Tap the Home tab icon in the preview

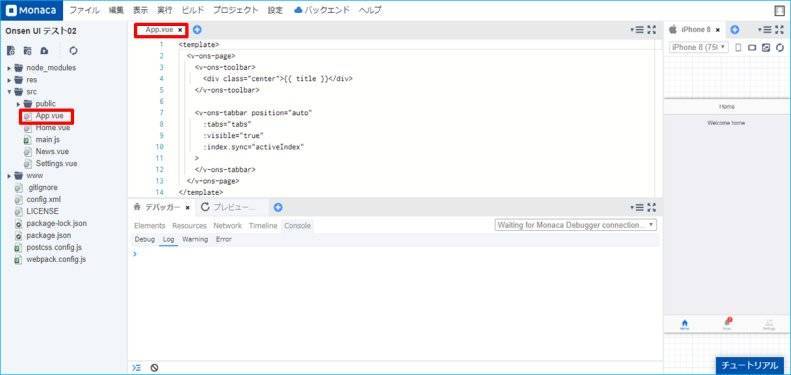(x=685, y=324)
